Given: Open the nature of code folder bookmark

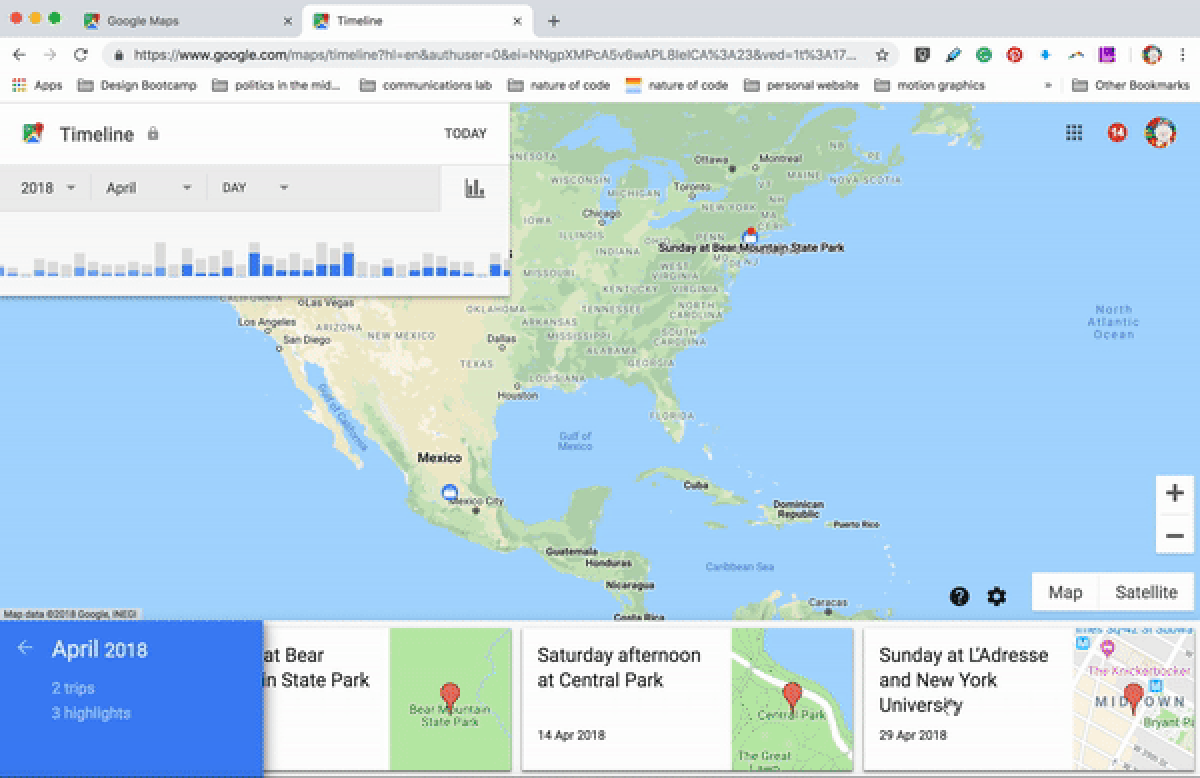Looking at the screenshot, I should click(x=559, y=85).
